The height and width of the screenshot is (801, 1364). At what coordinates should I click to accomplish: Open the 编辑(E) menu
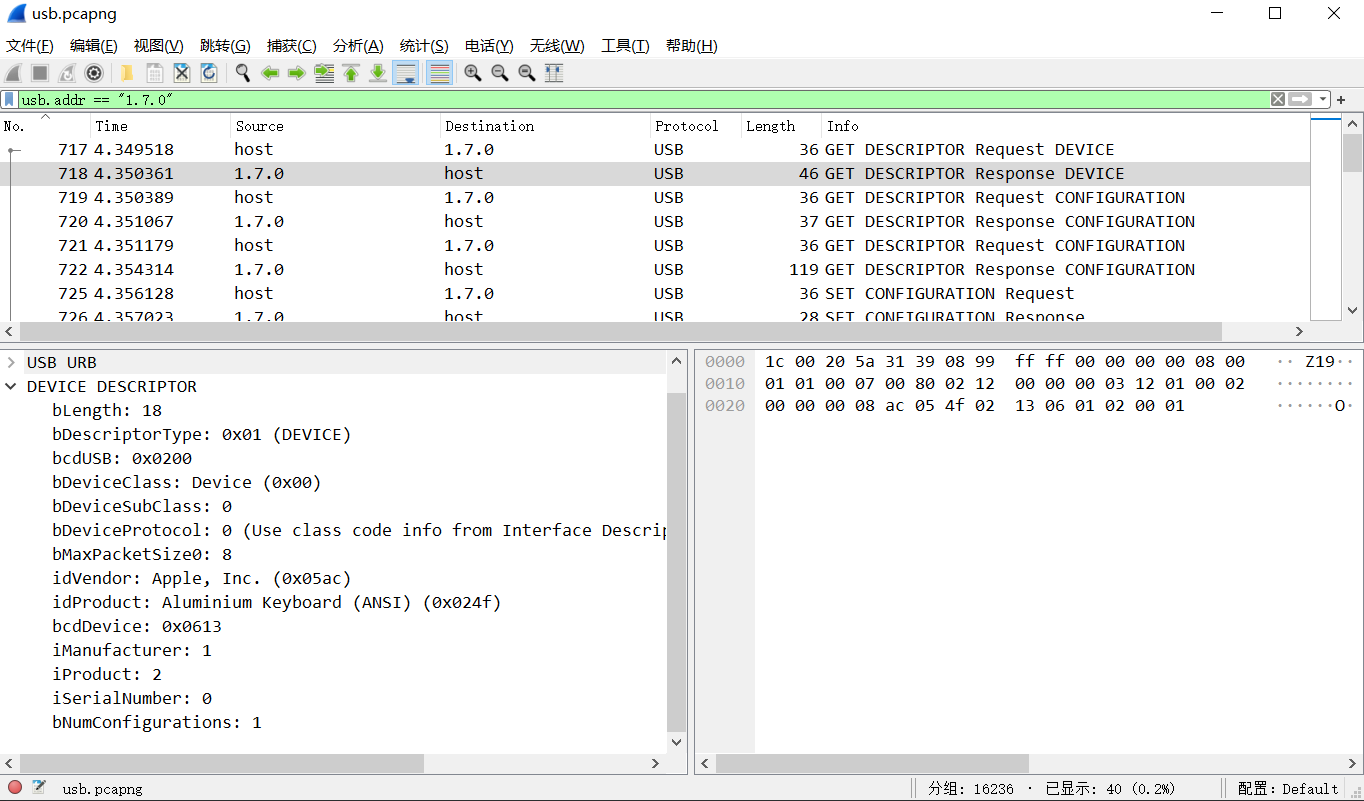(94, 46)
